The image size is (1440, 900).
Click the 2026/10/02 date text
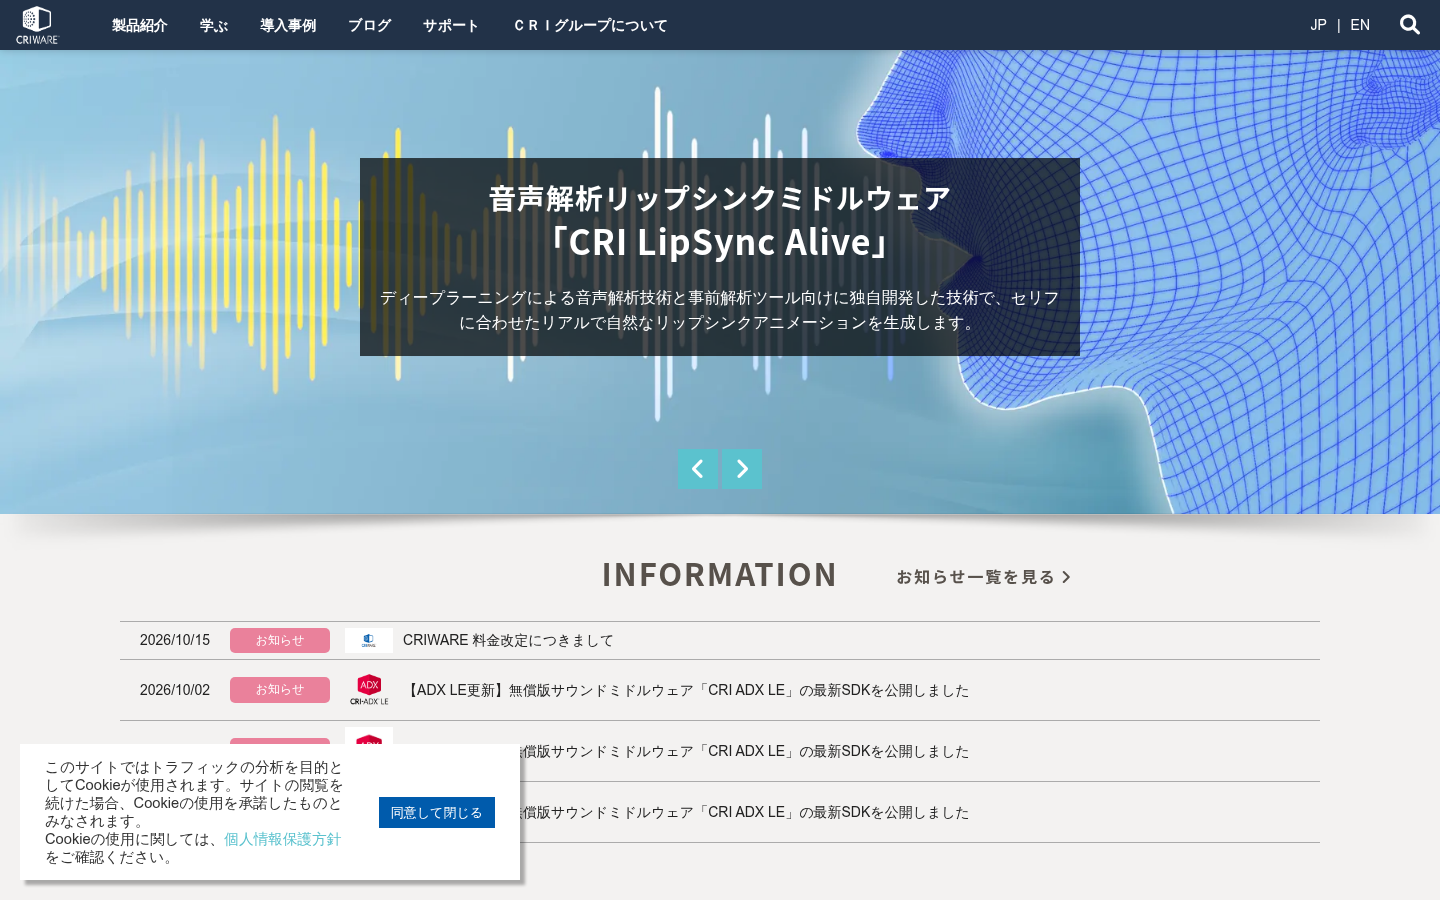tap(175, 690)
